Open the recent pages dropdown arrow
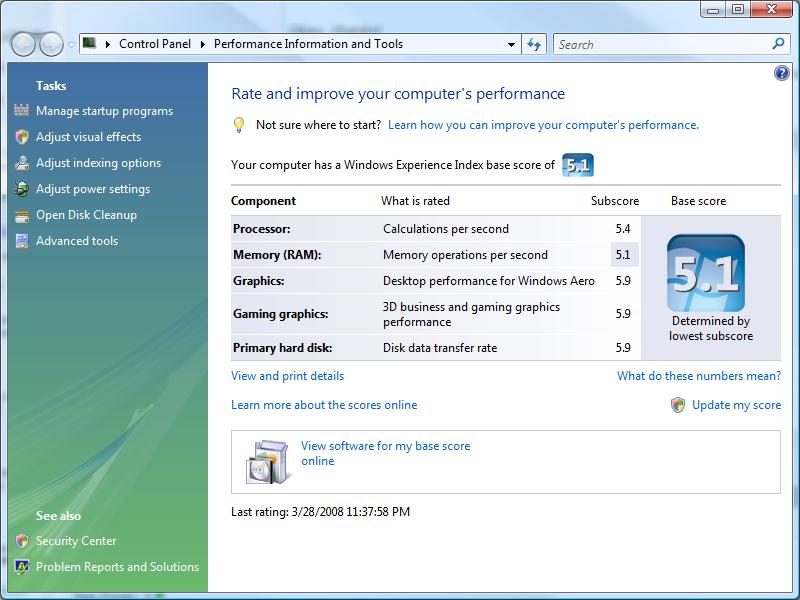This screenshot has width=800, height=600. click(71, 45)
